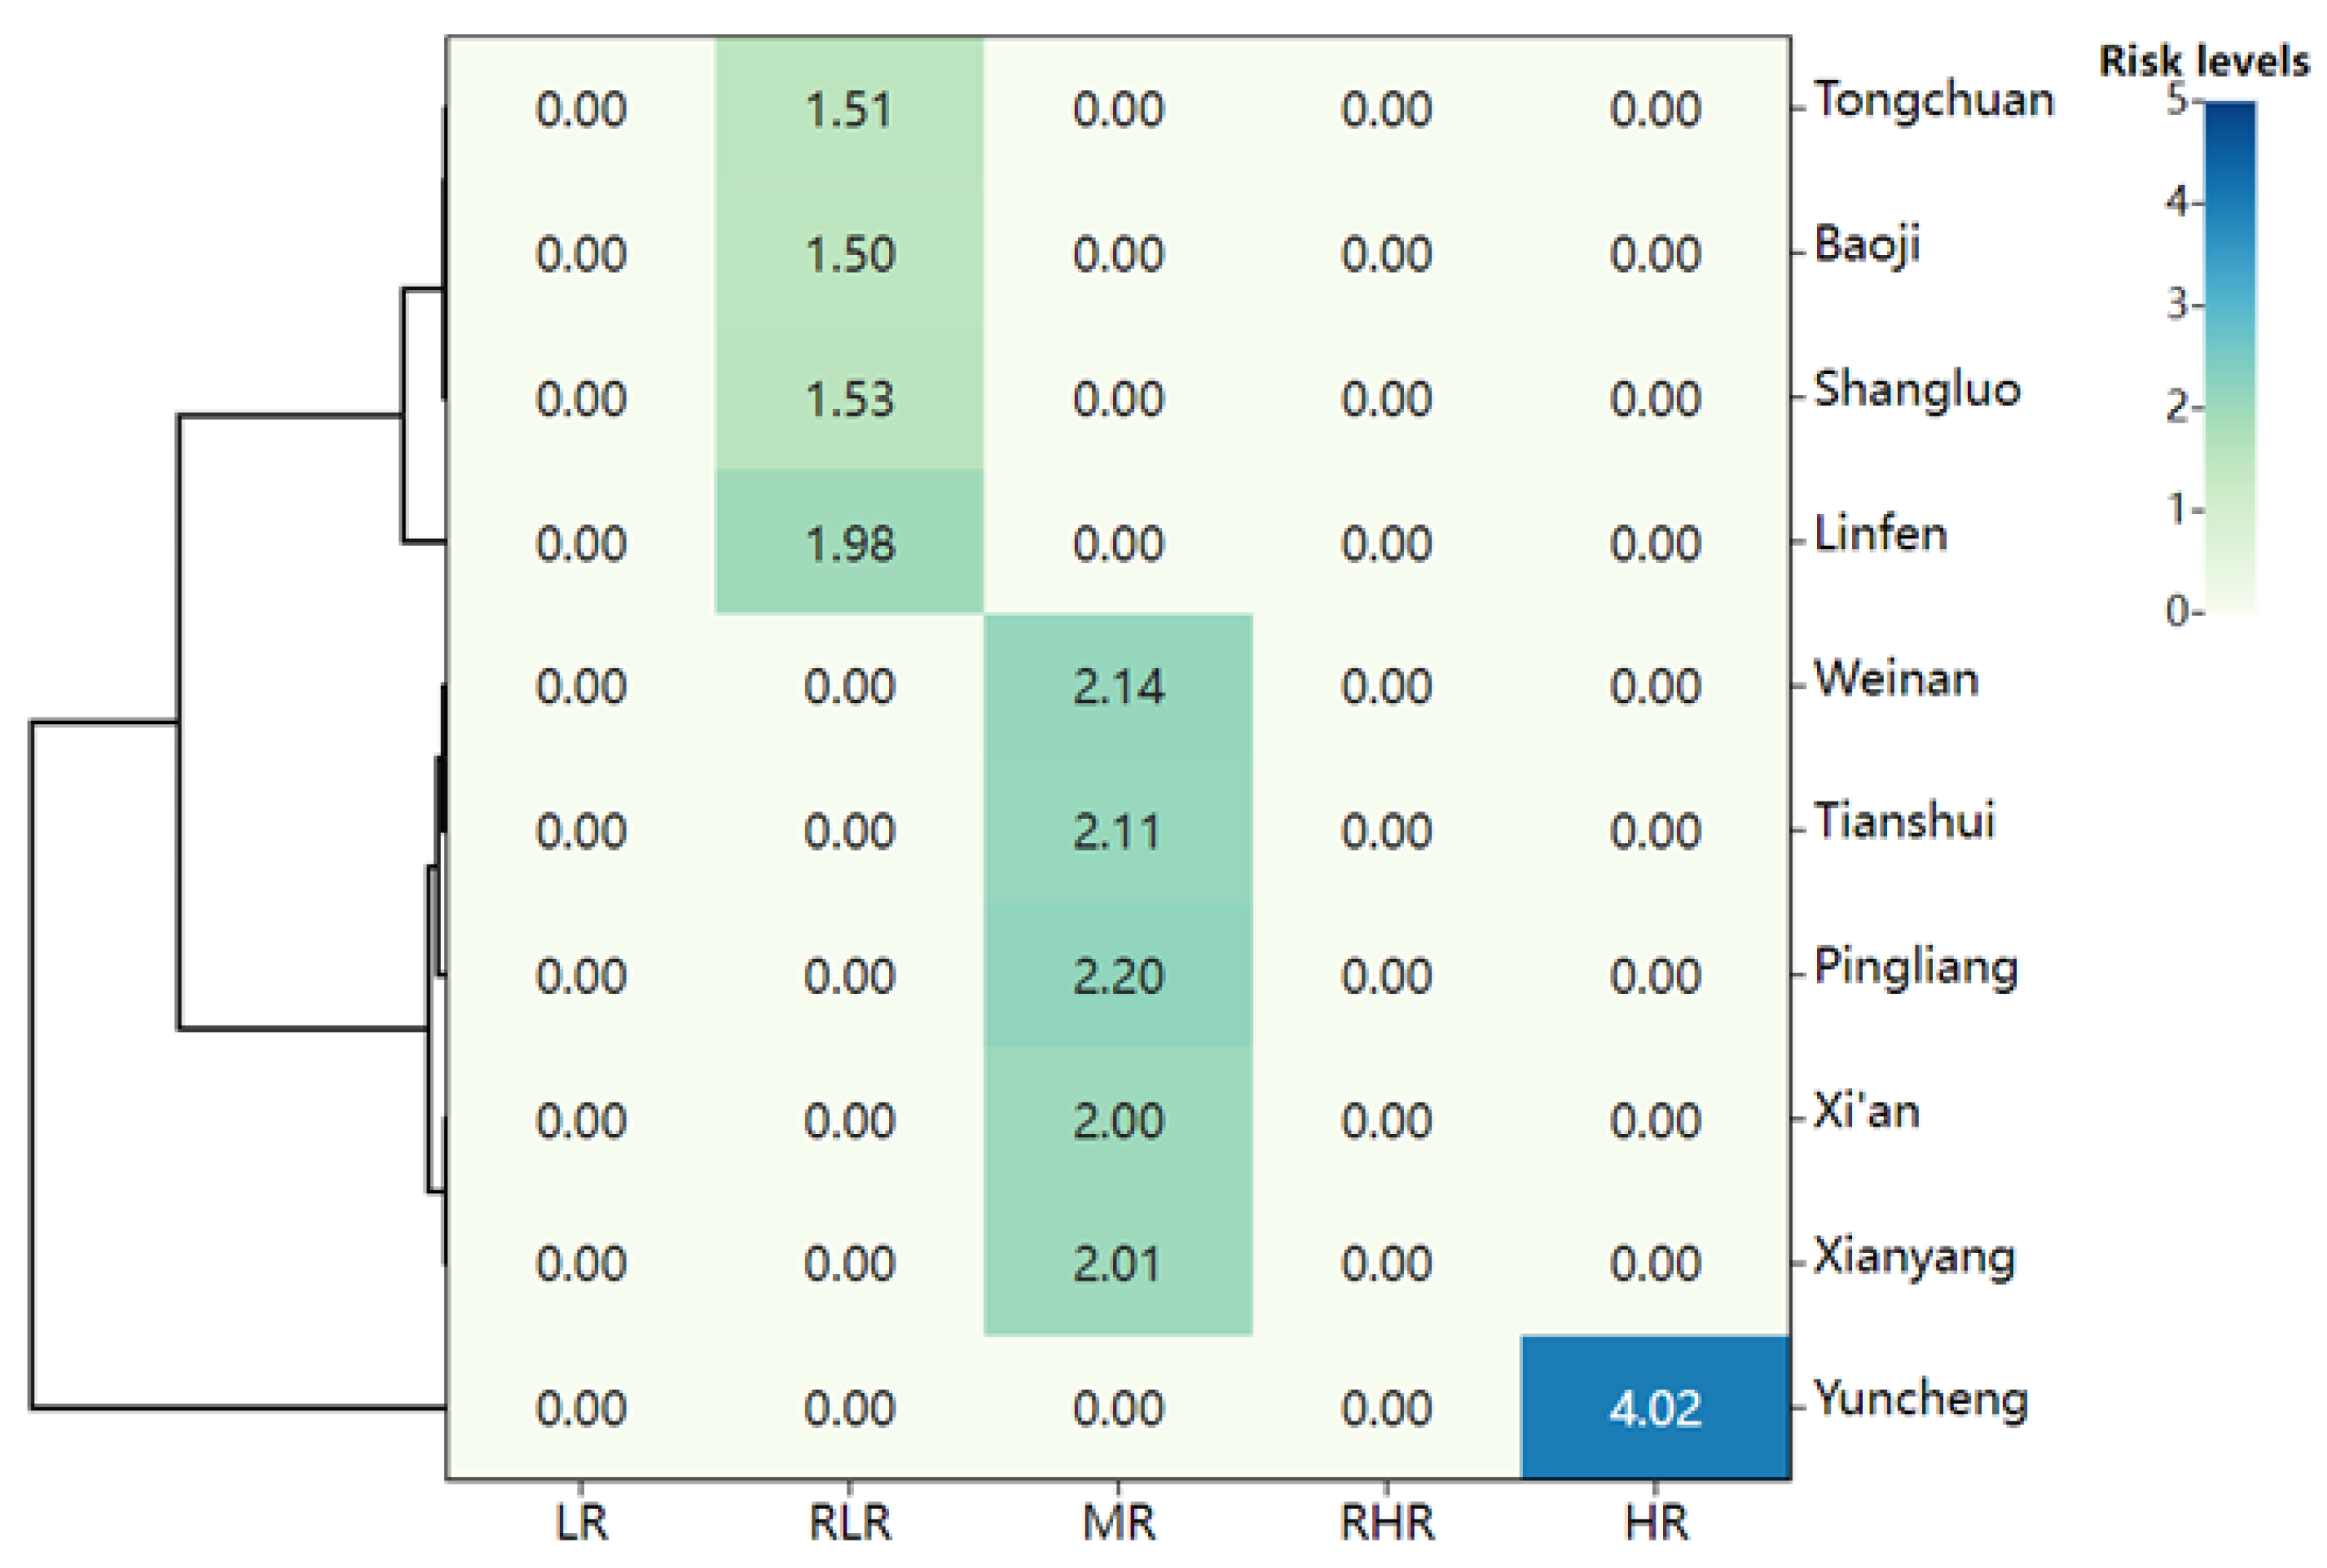The width and height of the screenshot is (2327, 1568).
Task: Select the Tongchuan row label
Action: pos(1933,100)
